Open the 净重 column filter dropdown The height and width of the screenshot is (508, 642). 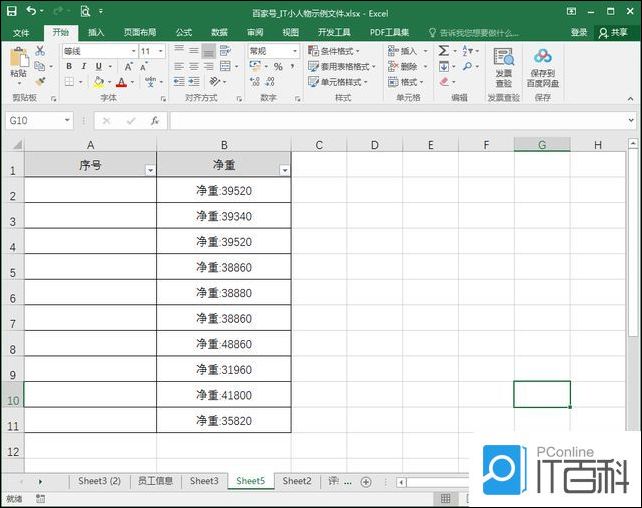[284, 170]
